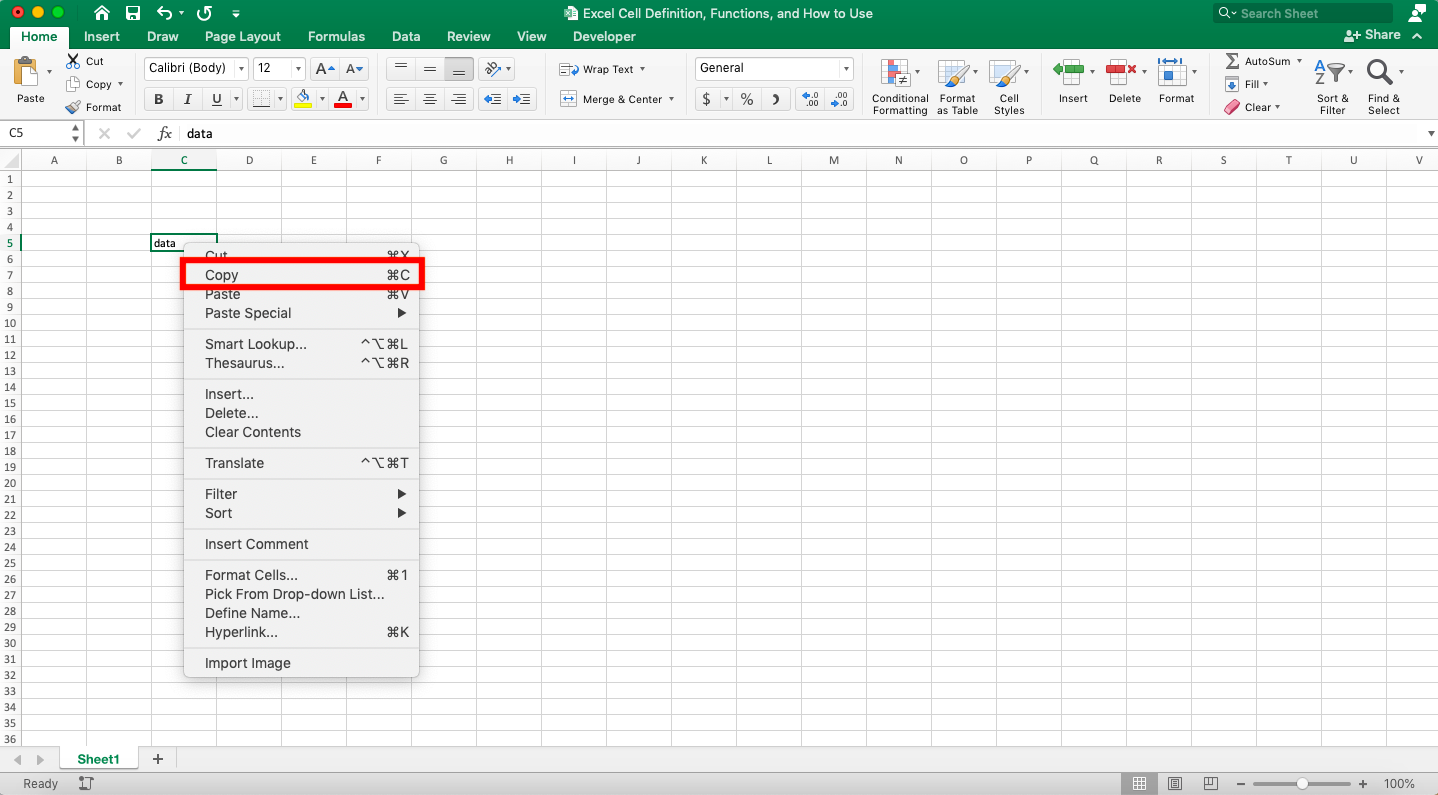Decrease indent in the alignment group
This screenshot has height=795, width=1438.
[x=492, y=99]
